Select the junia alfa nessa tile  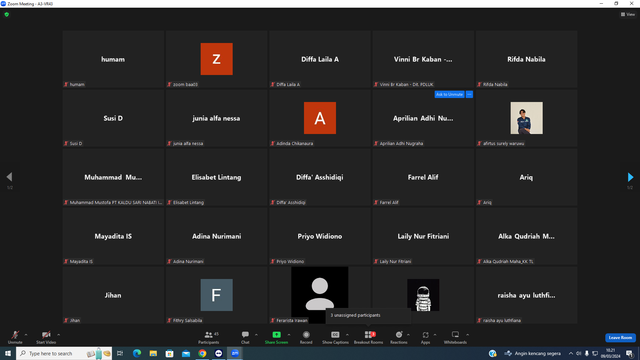[x=216, y=118]
